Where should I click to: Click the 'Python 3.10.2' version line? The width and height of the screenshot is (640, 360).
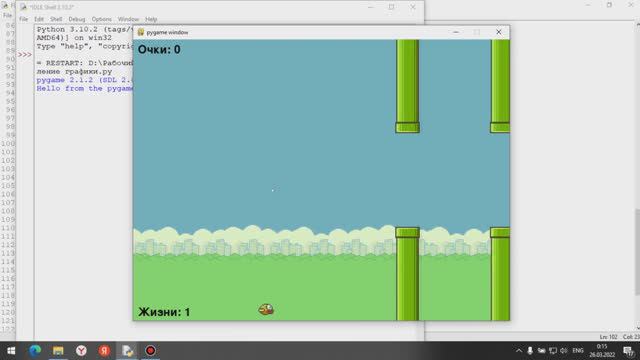(84, 29)
